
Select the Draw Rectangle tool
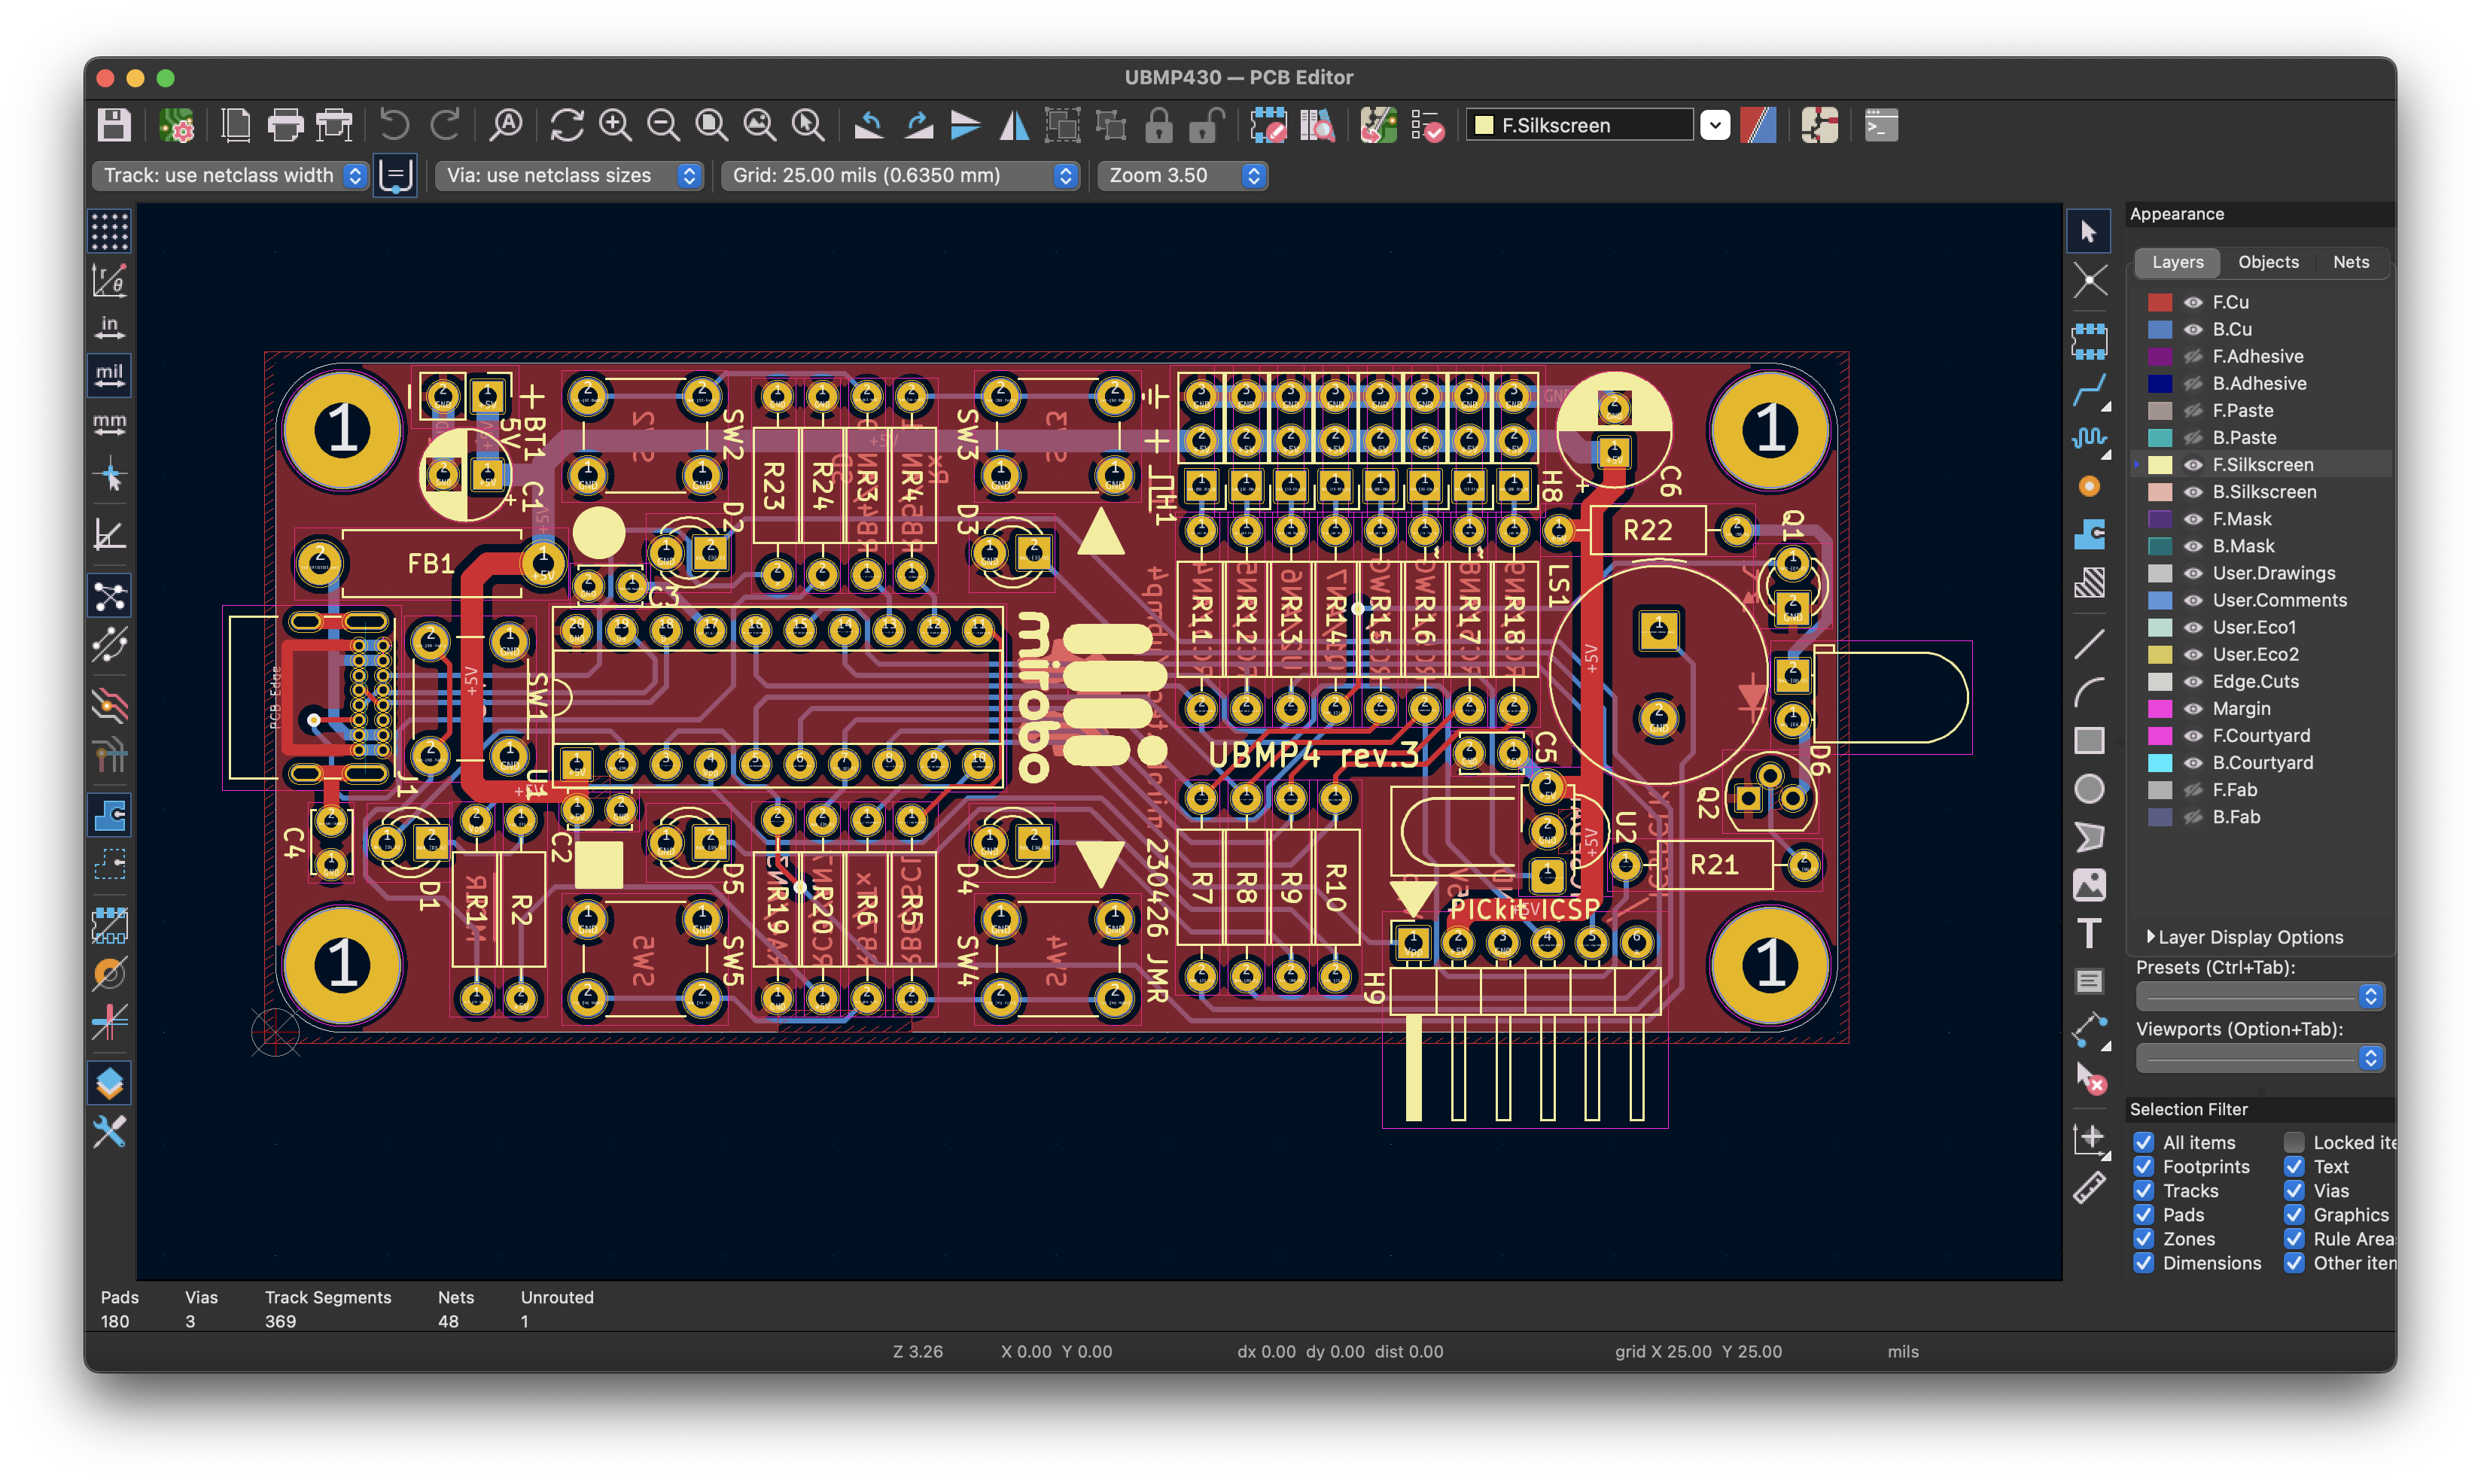(x=2090, y=740)
